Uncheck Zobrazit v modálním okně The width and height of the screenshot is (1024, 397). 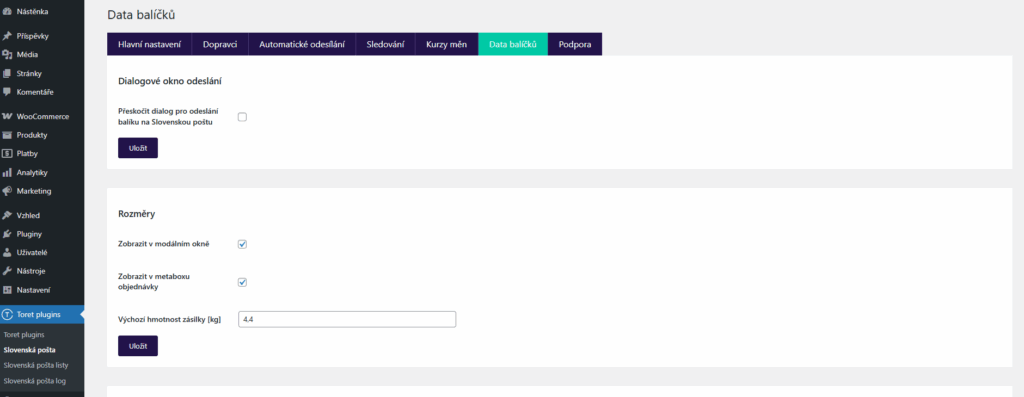pos(242,244)
